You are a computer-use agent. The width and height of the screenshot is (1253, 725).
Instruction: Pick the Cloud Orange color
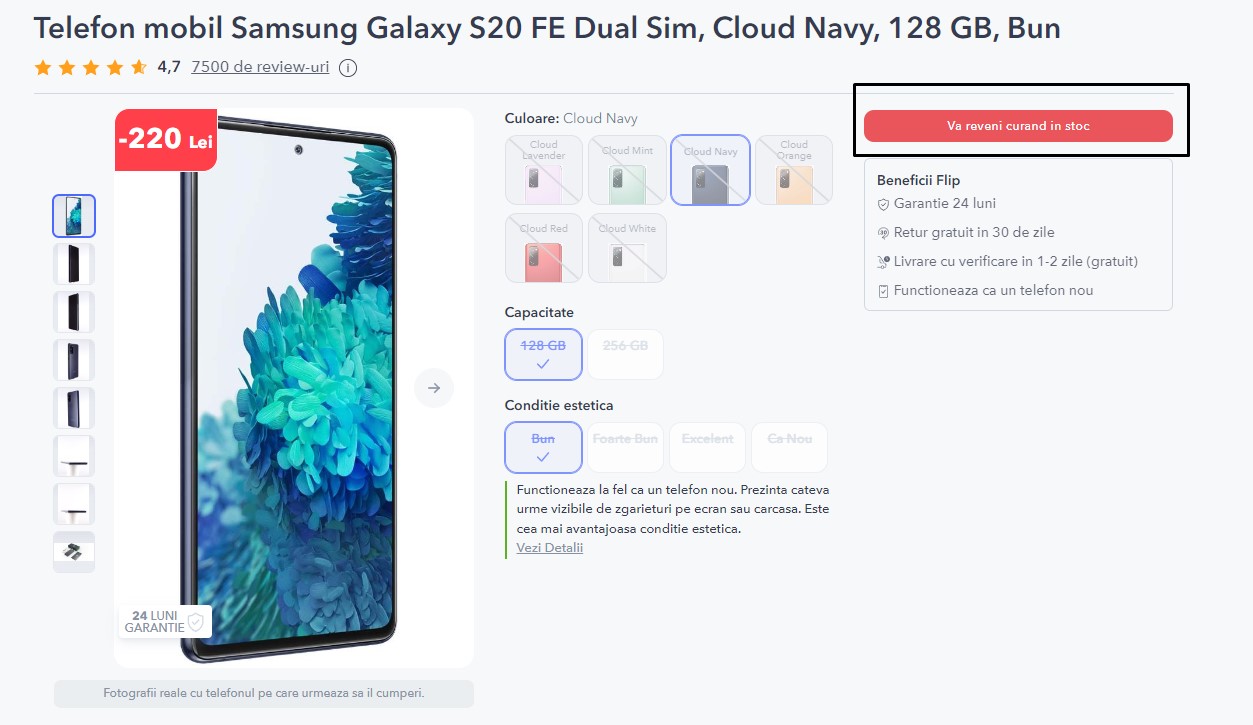[x=794, y=170]
